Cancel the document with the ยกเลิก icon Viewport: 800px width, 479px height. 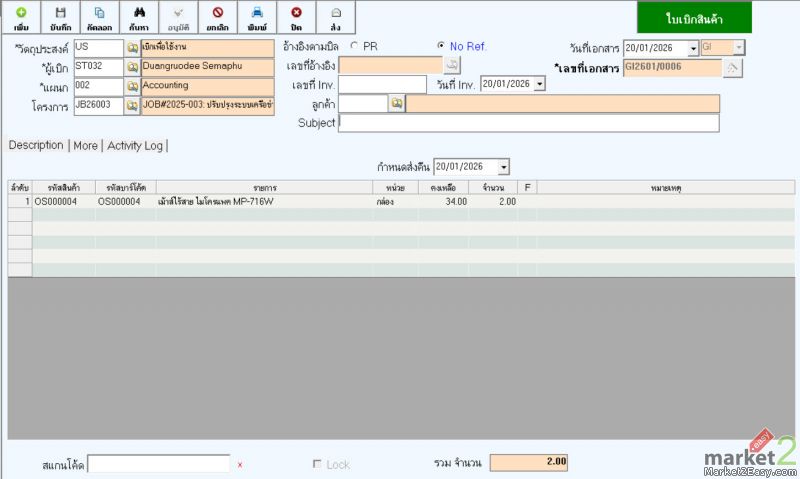pos(217,18)
